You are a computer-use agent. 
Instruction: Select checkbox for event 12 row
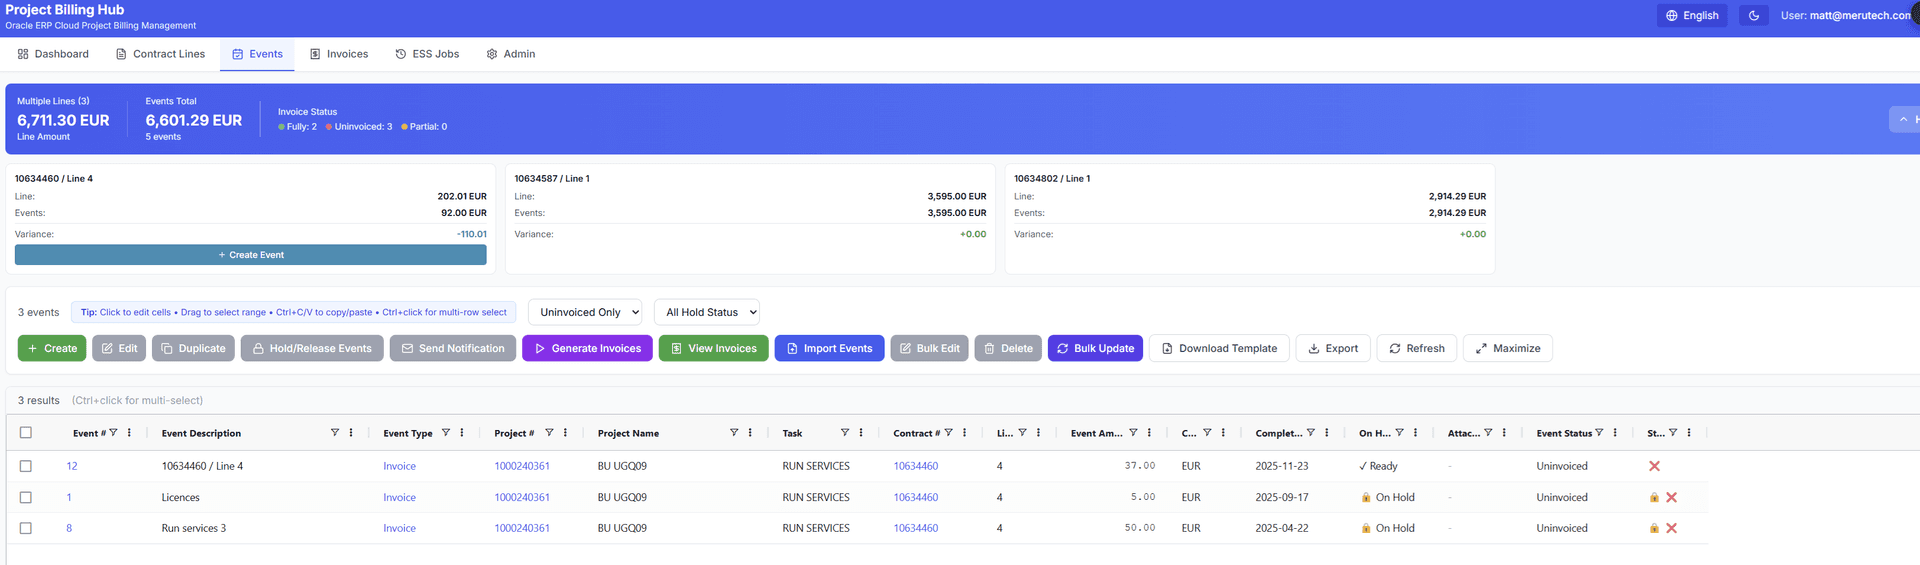pos(26,466)
